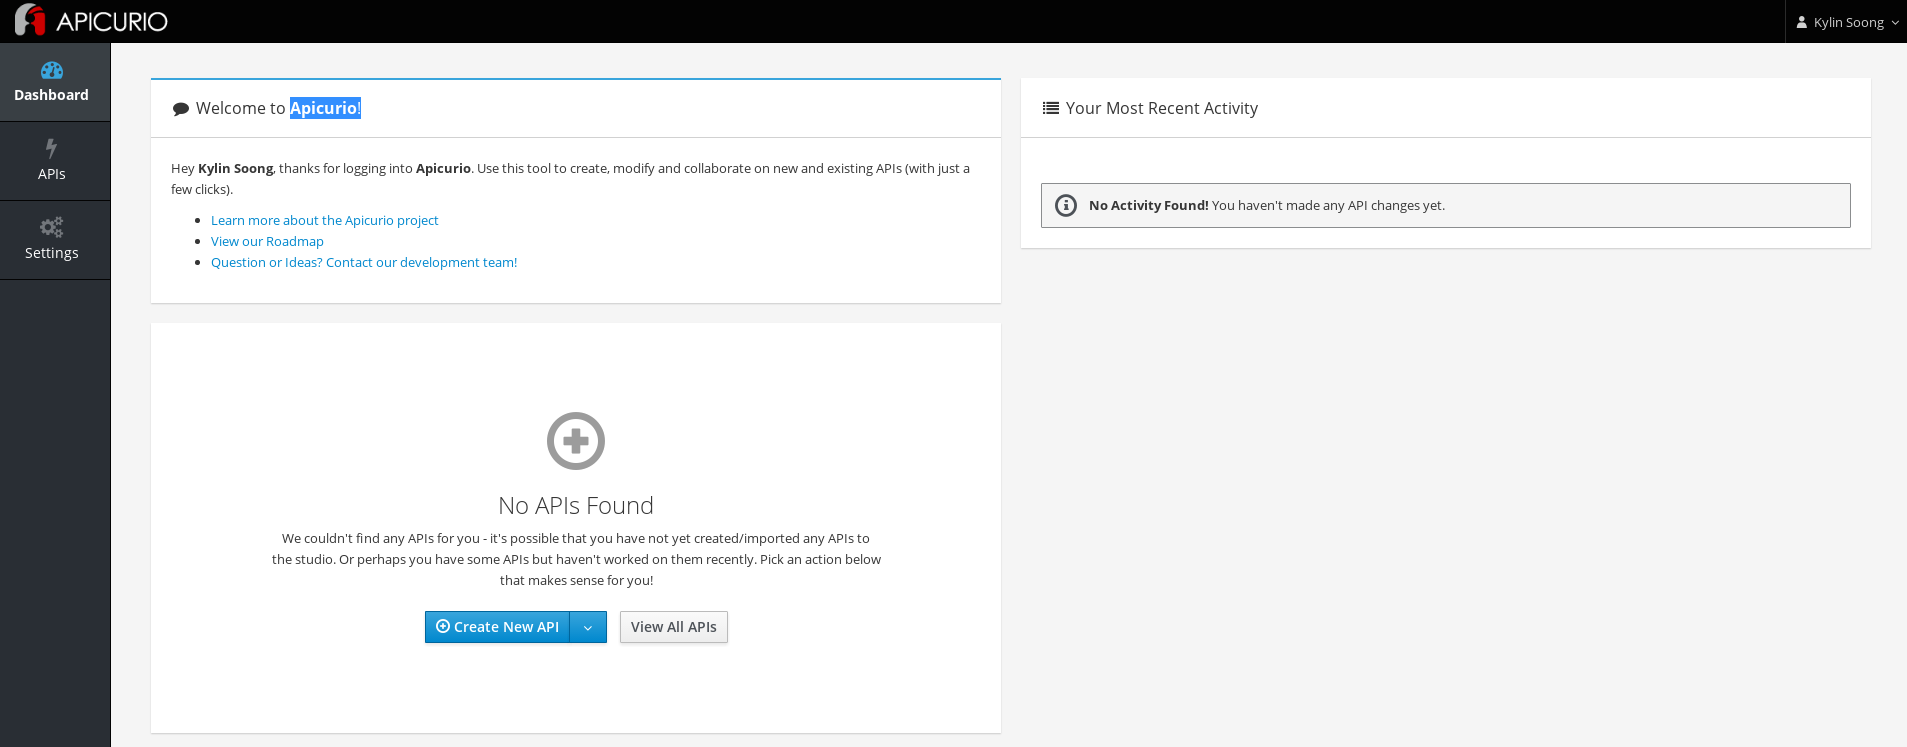
Task: Click the speech bubble welcome icon
Action: tap(181, 109)
